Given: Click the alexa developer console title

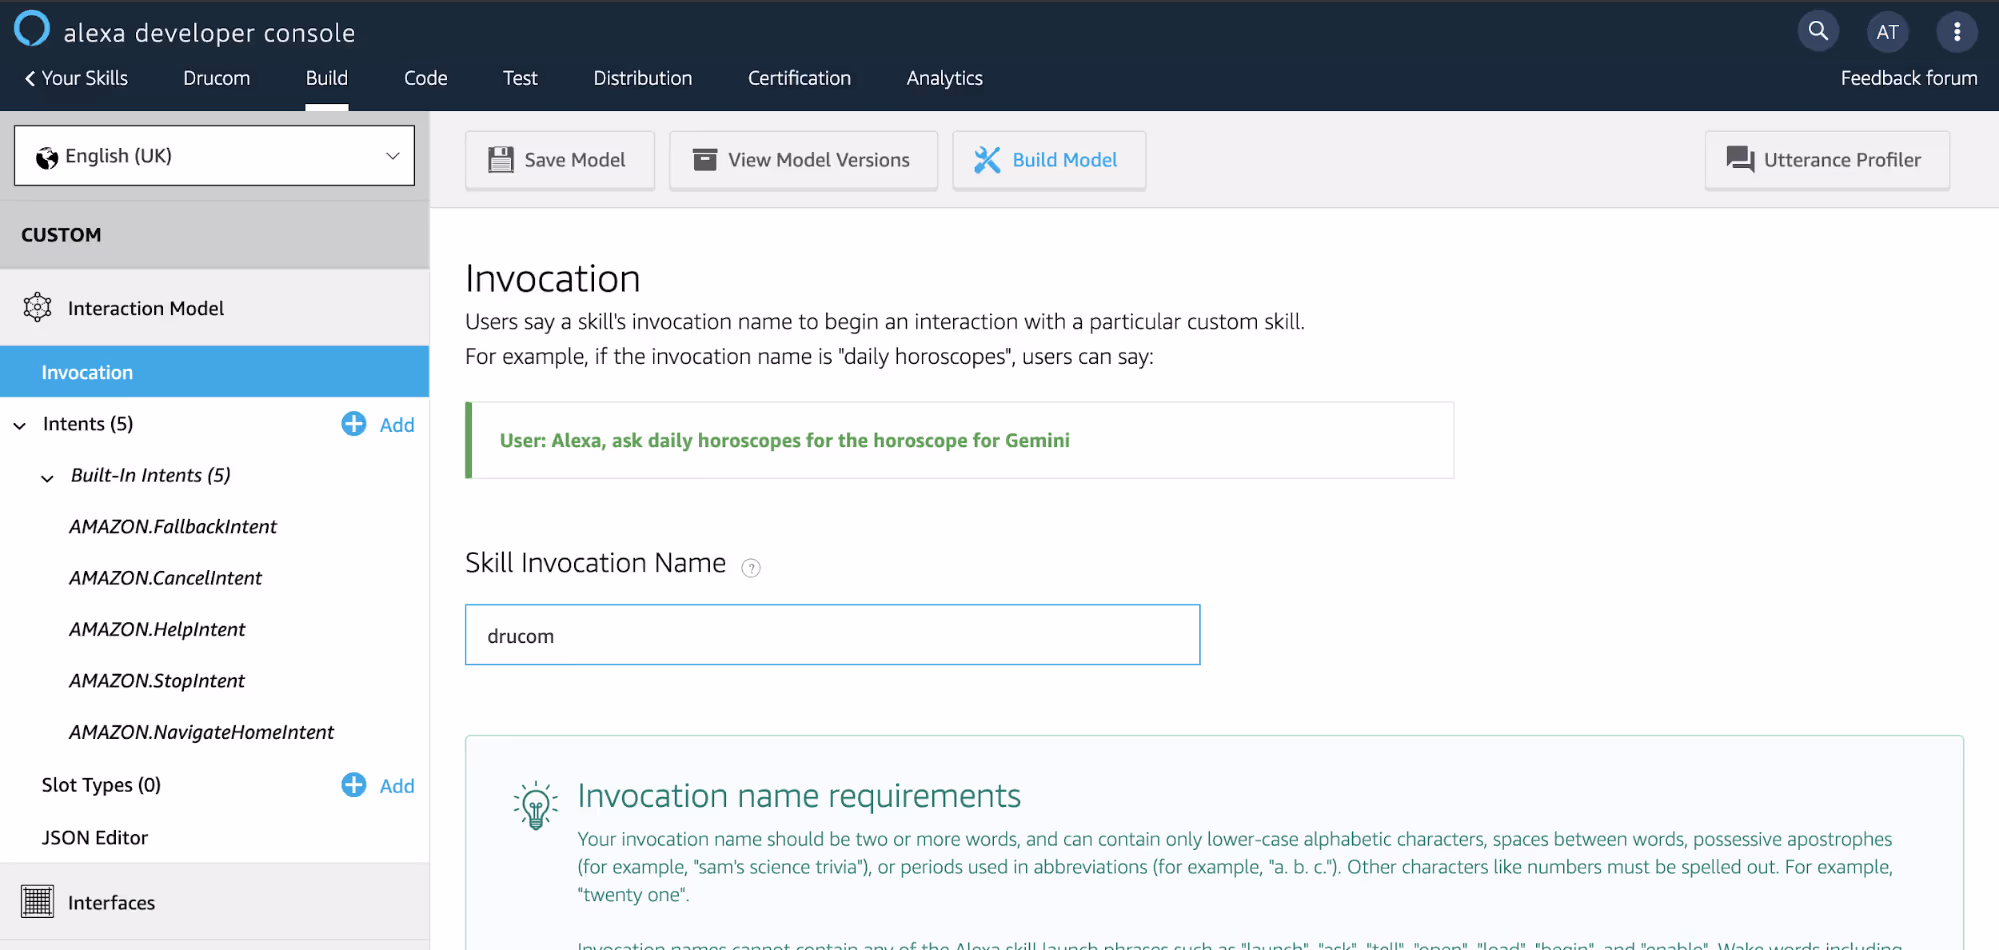Looking at the screenshot, I should click(x=210, y=33).
